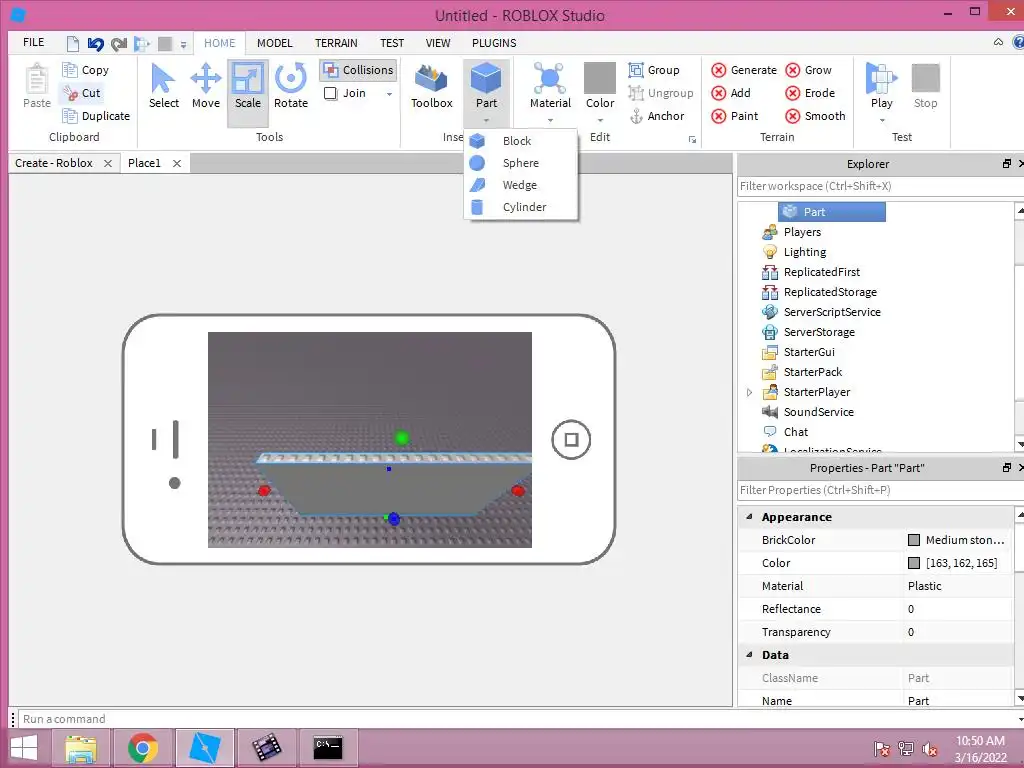This screenshot has width=1024, height=768.
Task: Open File Explorer from taskbar
Action: (x=81, y=748)
